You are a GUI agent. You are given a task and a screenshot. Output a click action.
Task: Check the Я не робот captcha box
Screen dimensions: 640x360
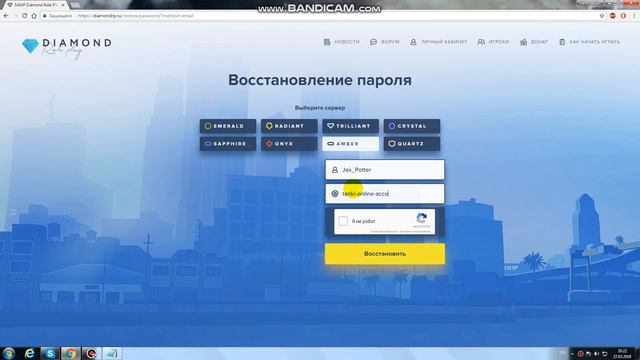click(x=343, y=221)
